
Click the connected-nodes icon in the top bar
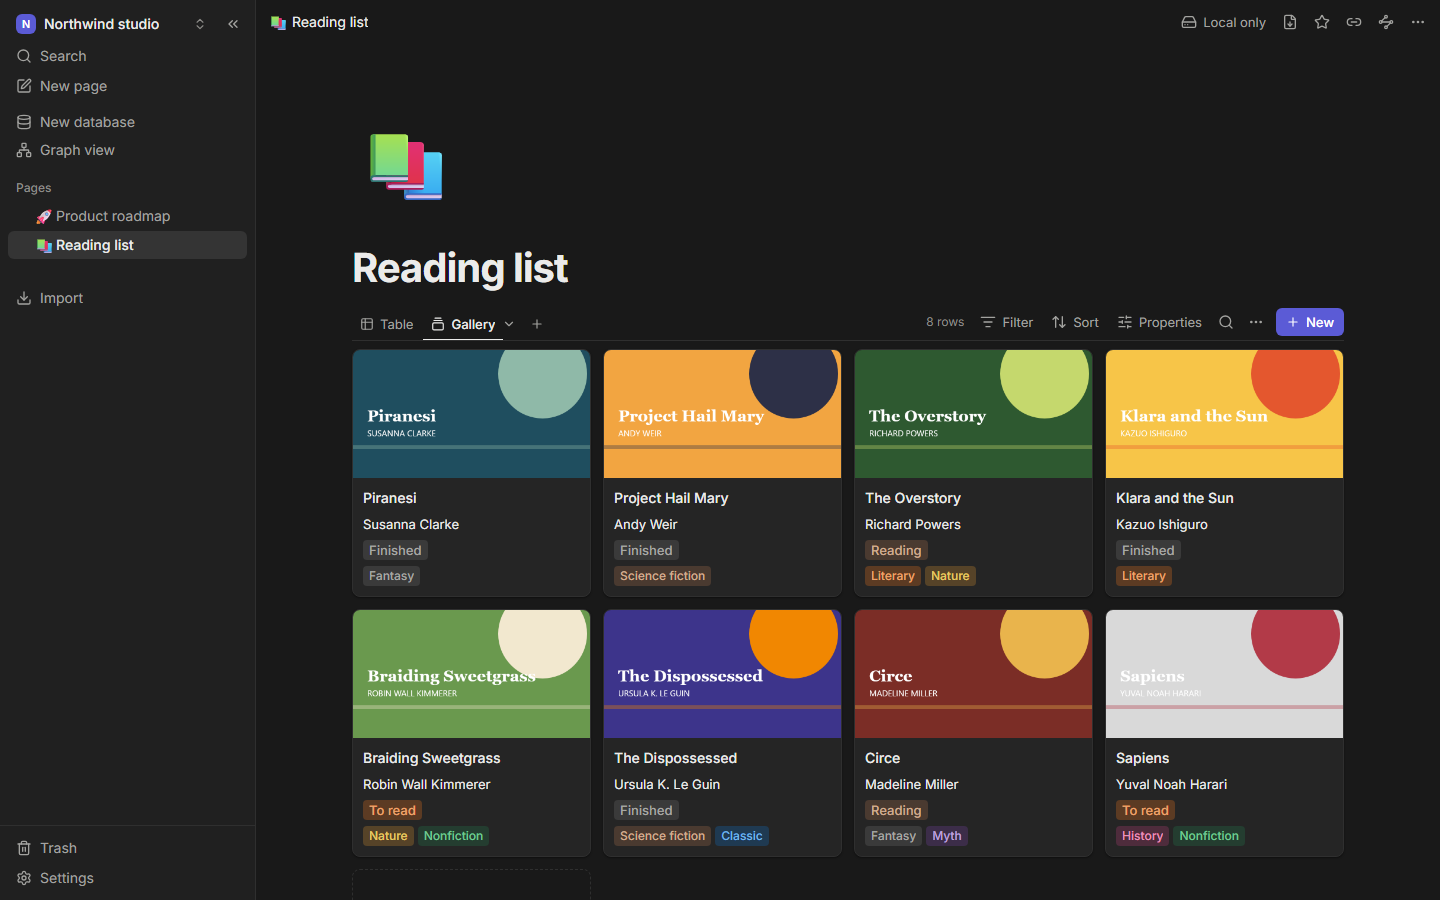coord(1386,22)
